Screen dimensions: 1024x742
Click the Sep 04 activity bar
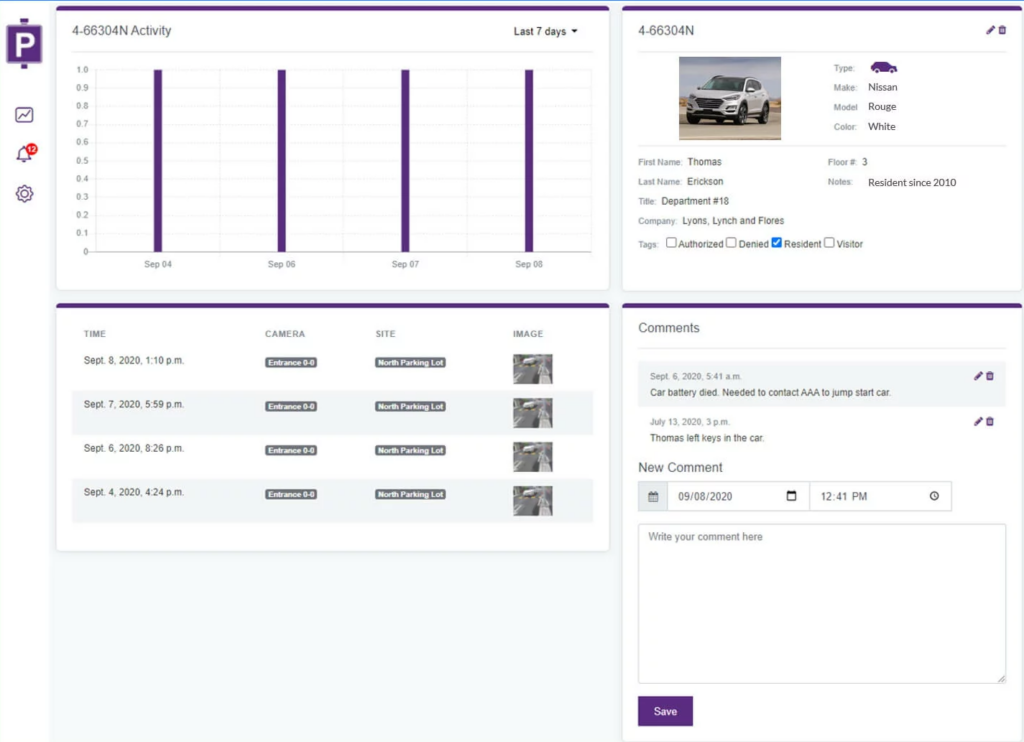(158, 161)
